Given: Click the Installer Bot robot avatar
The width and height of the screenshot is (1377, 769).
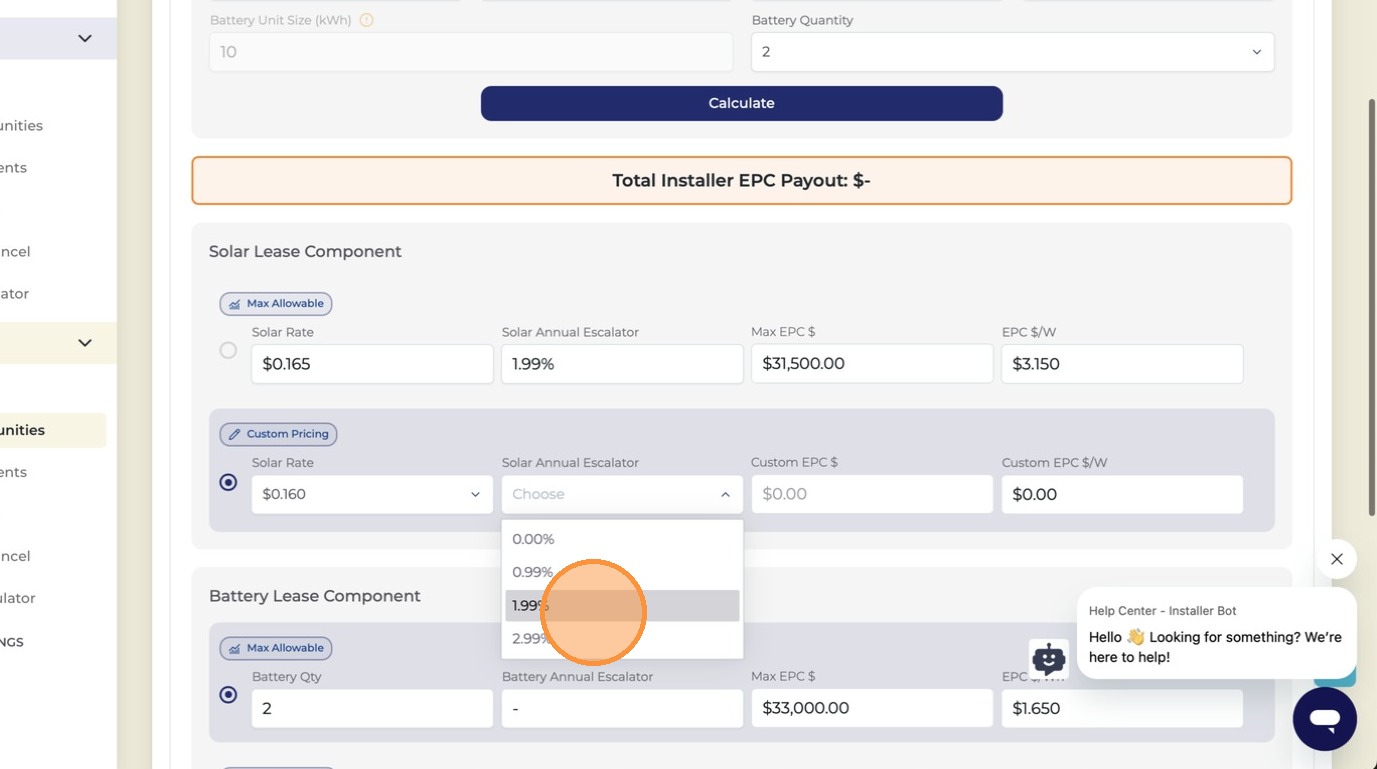Looking at the screenshot, I should tap(1048, 658).
